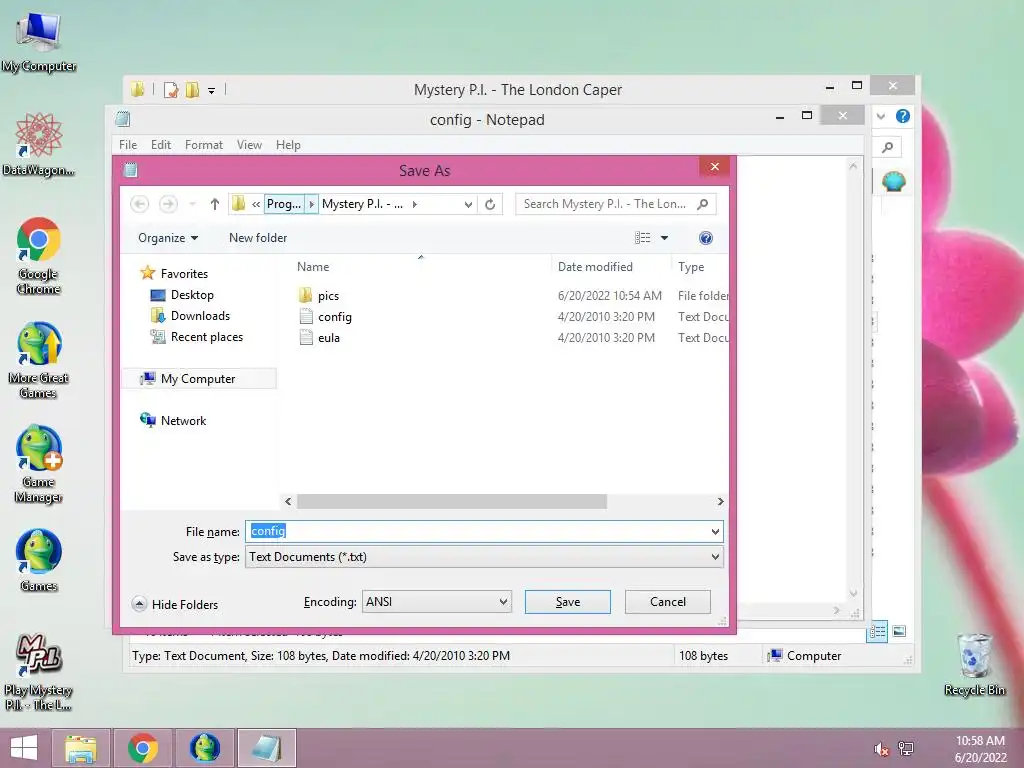Click Prog... breadcrumb segment
This screenshot has width=1024, height=768.
pyautogui.click(x=284, y=204)
